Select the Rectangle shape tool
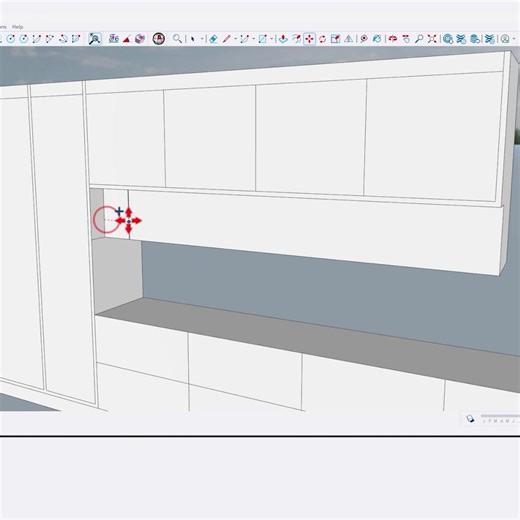520x520 pixels. click(263, 39)
